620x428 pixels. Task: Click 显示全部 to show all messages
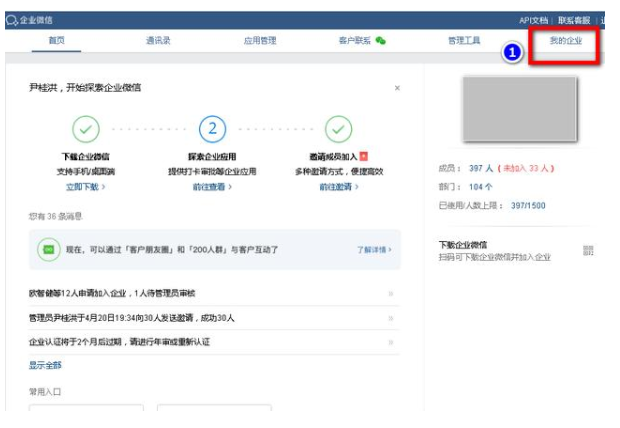pyautogui.click(x=45, y=365)
